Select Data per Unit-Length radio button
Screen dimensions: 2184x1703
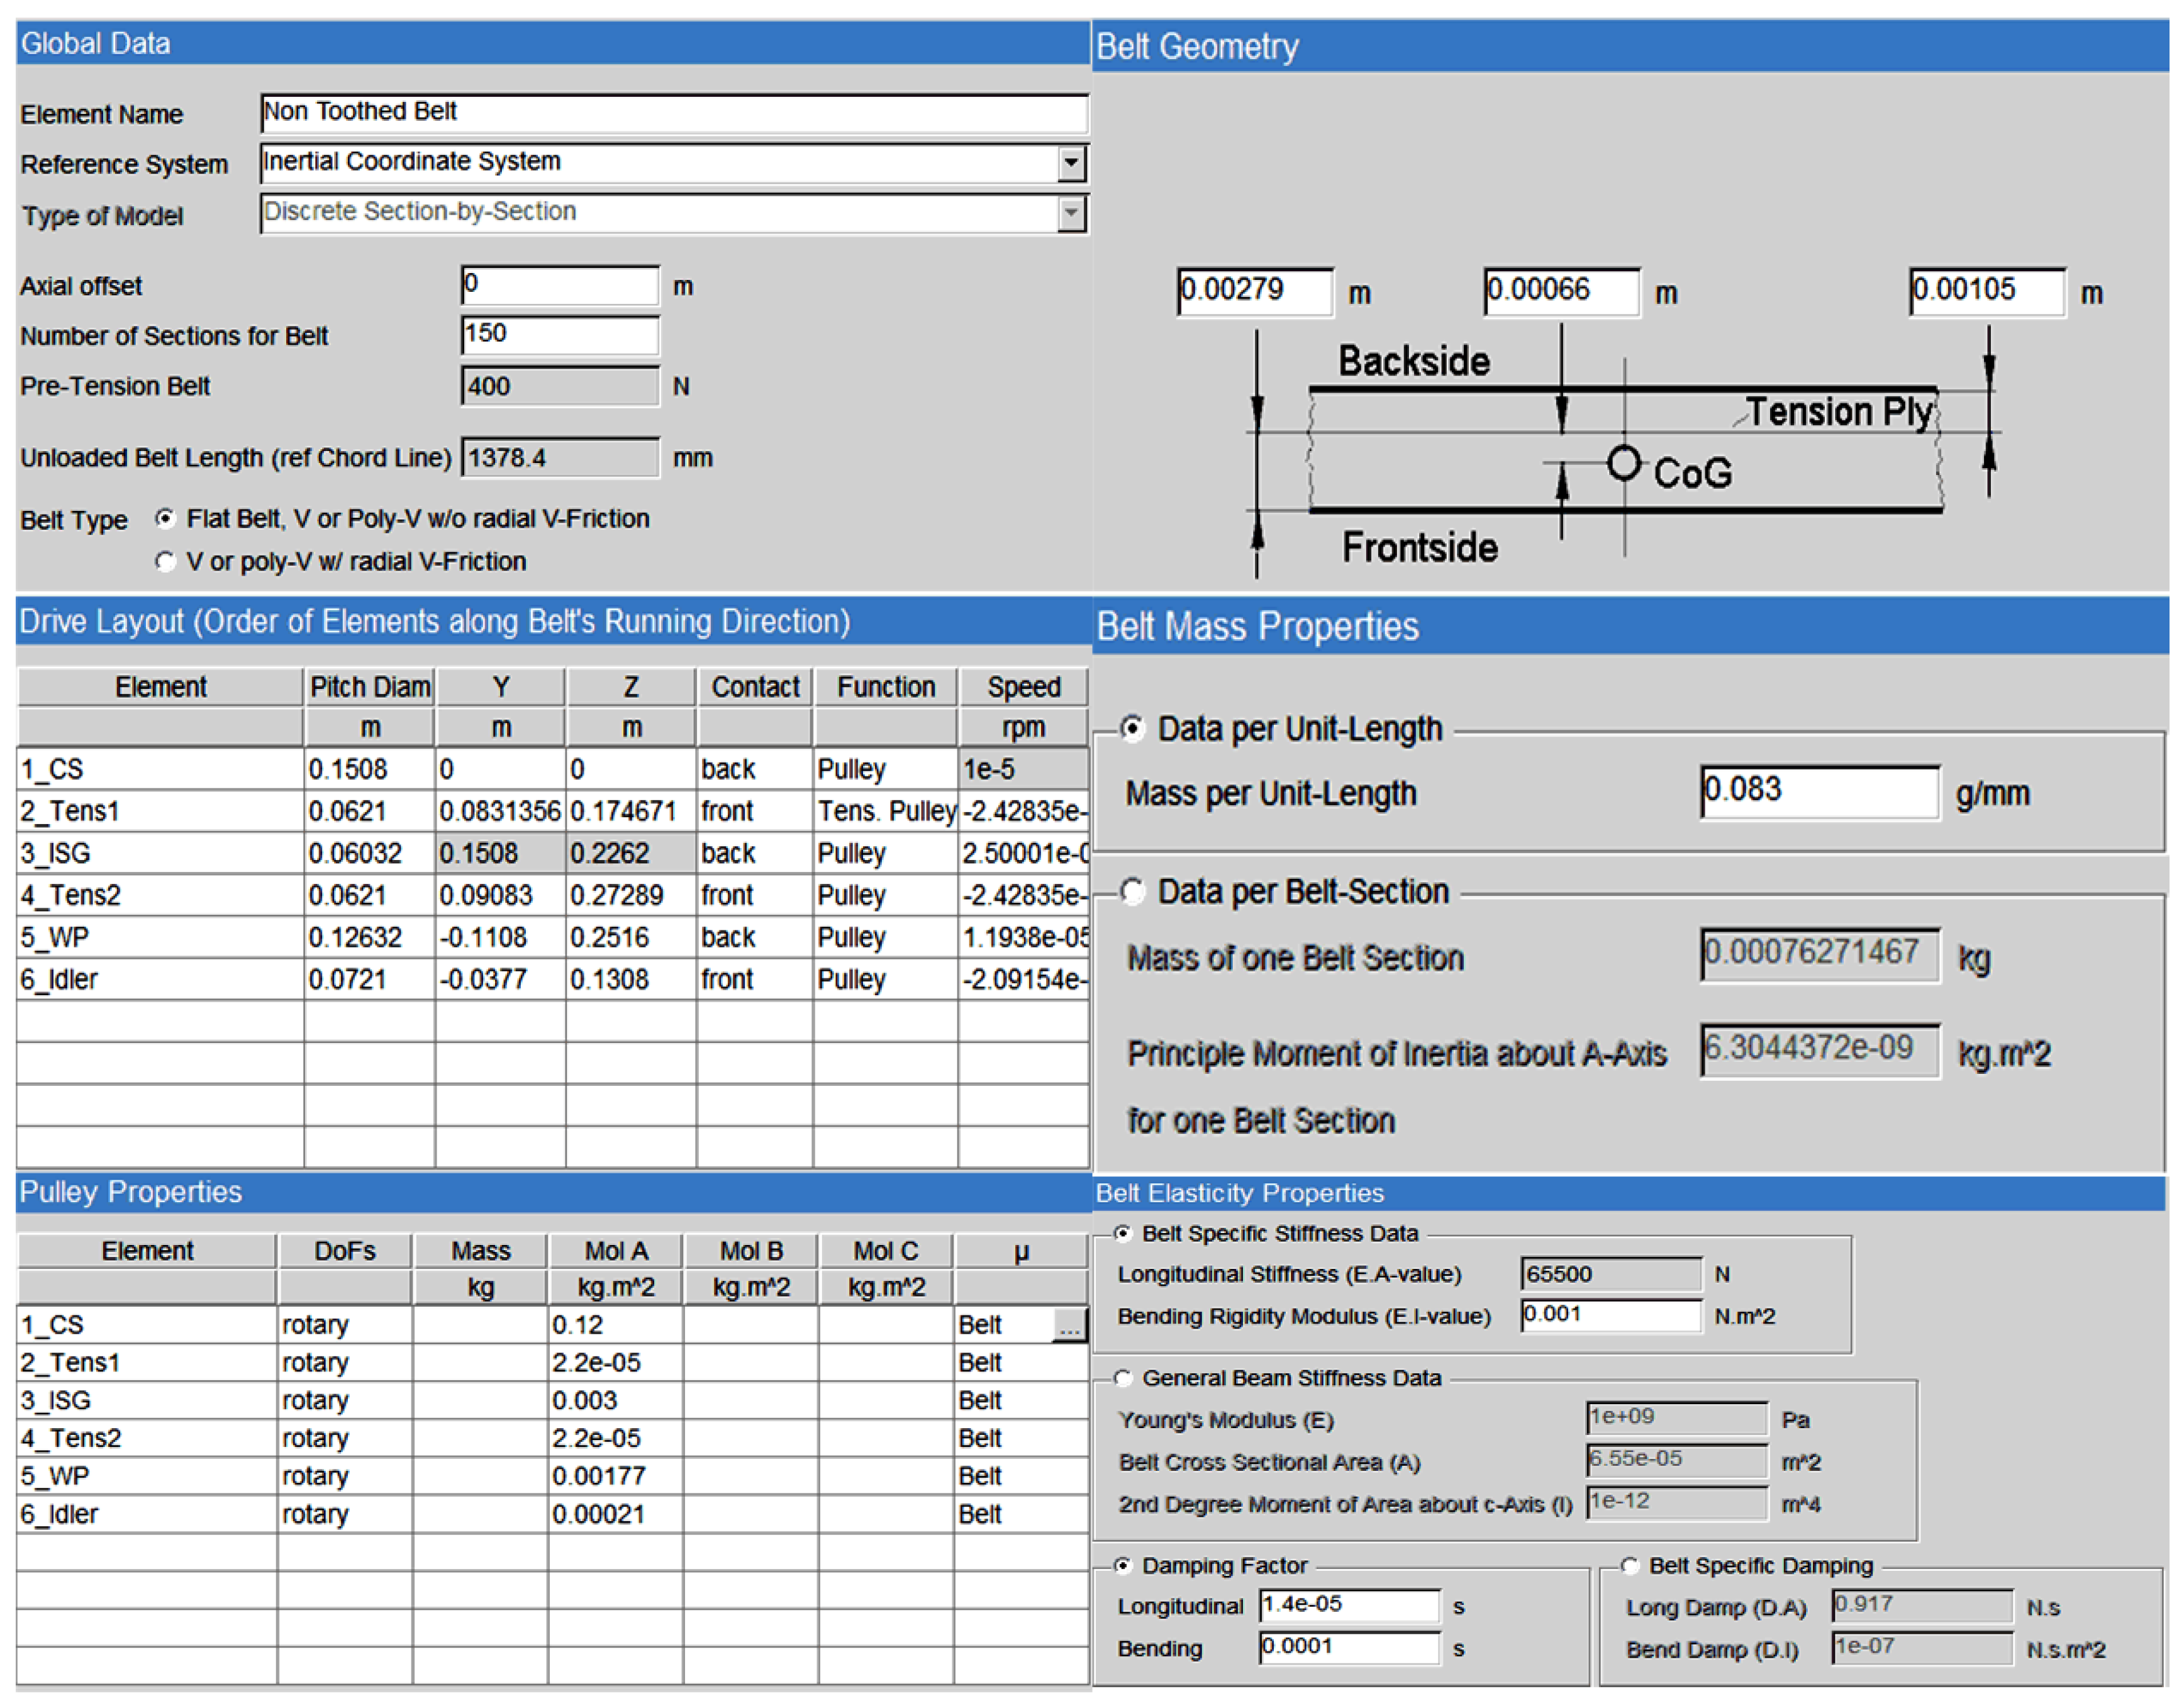pos(1132,728)
